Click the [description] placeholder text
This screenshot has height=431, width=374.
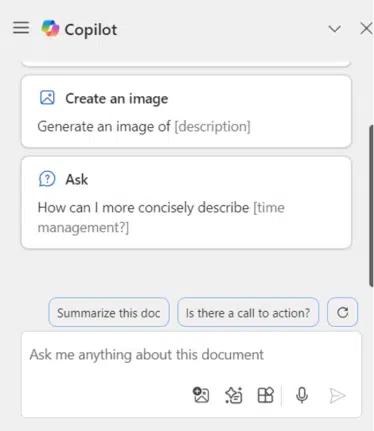(x=212, y=127)
